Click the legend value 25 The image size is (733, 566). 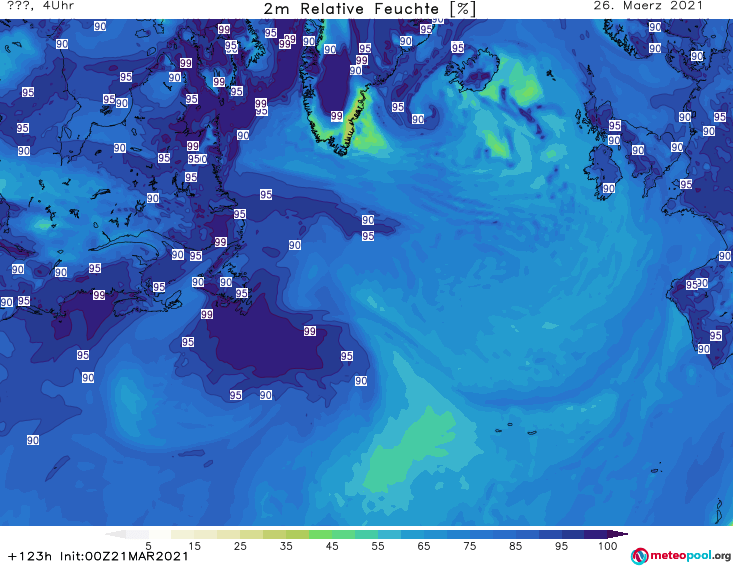(240, 546)
